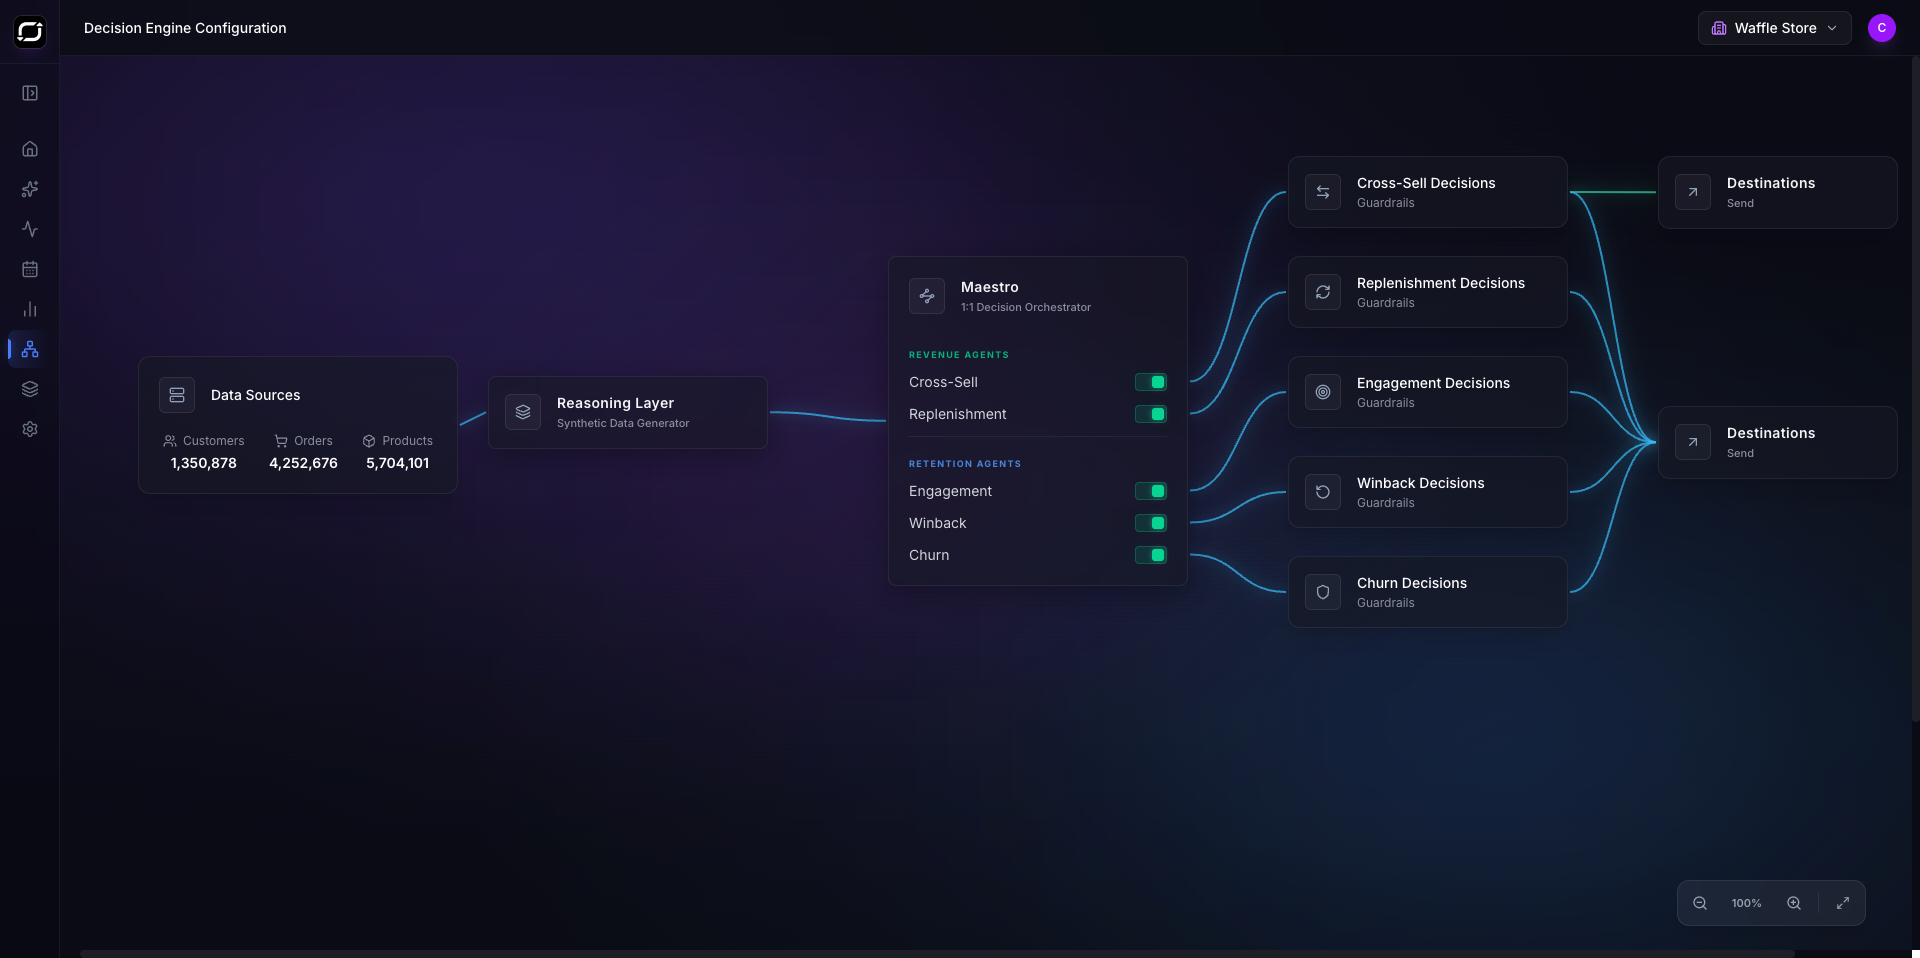
Task: Expand canvas to fullscreen
Action: (1843, 903)
